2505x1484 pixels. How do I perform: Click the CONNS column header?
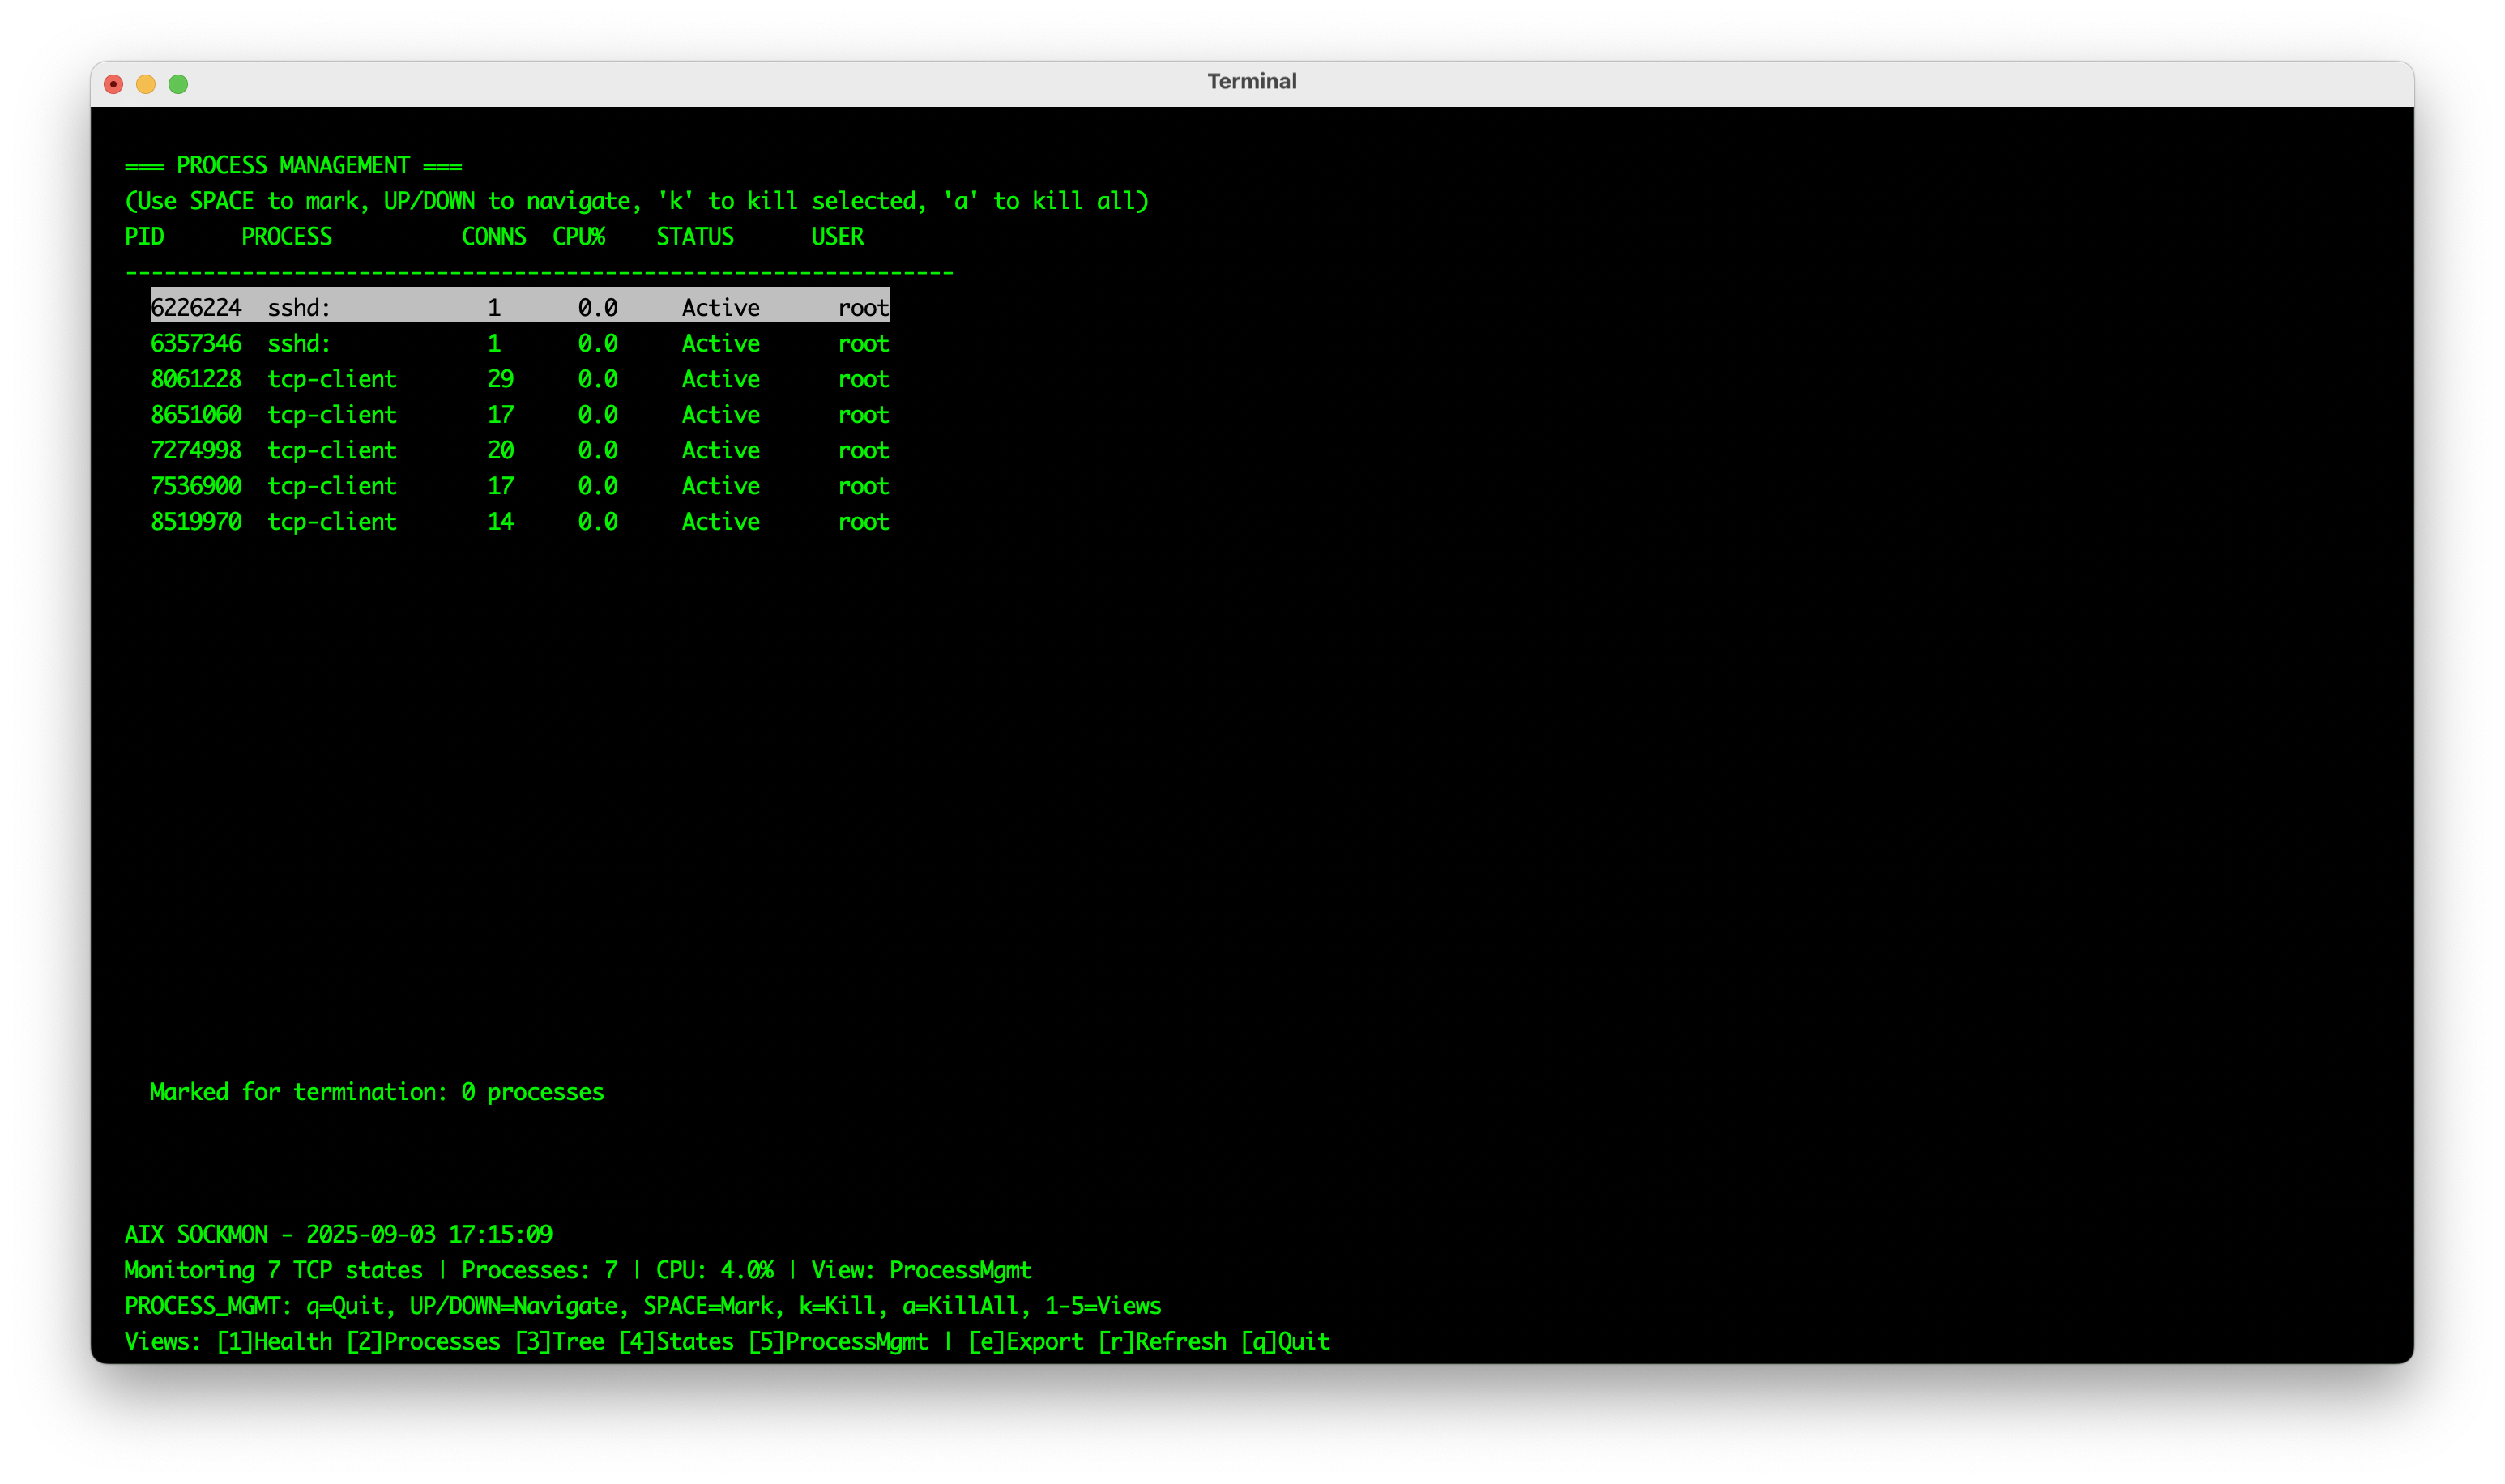pos(494,237)
